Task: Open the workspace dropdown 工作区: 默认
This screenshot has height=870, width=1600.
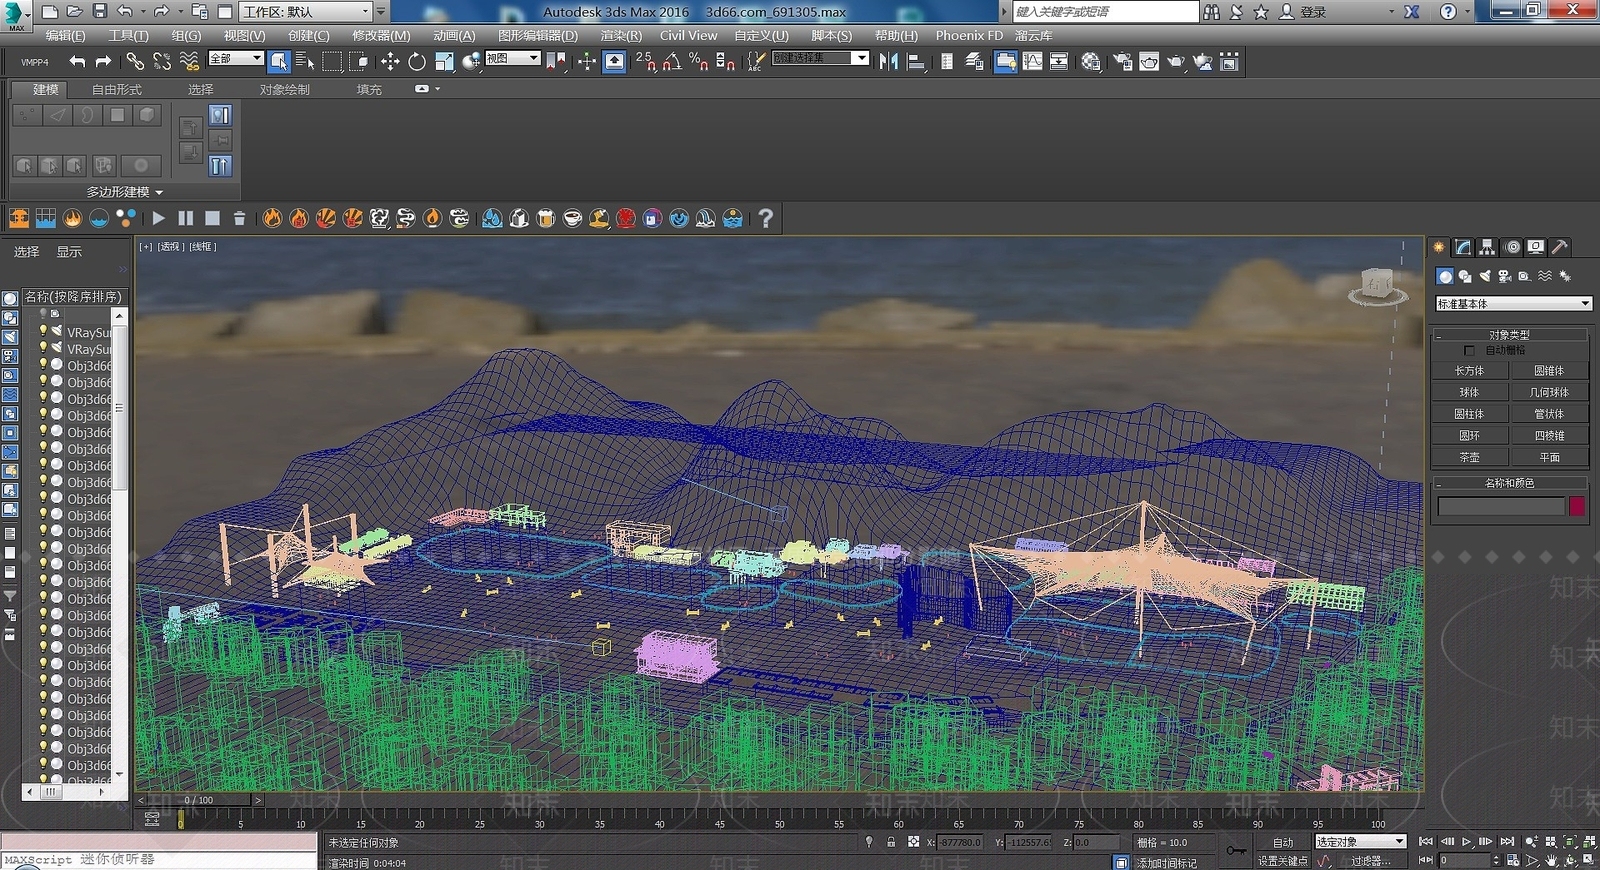Action: coord(305,12)
